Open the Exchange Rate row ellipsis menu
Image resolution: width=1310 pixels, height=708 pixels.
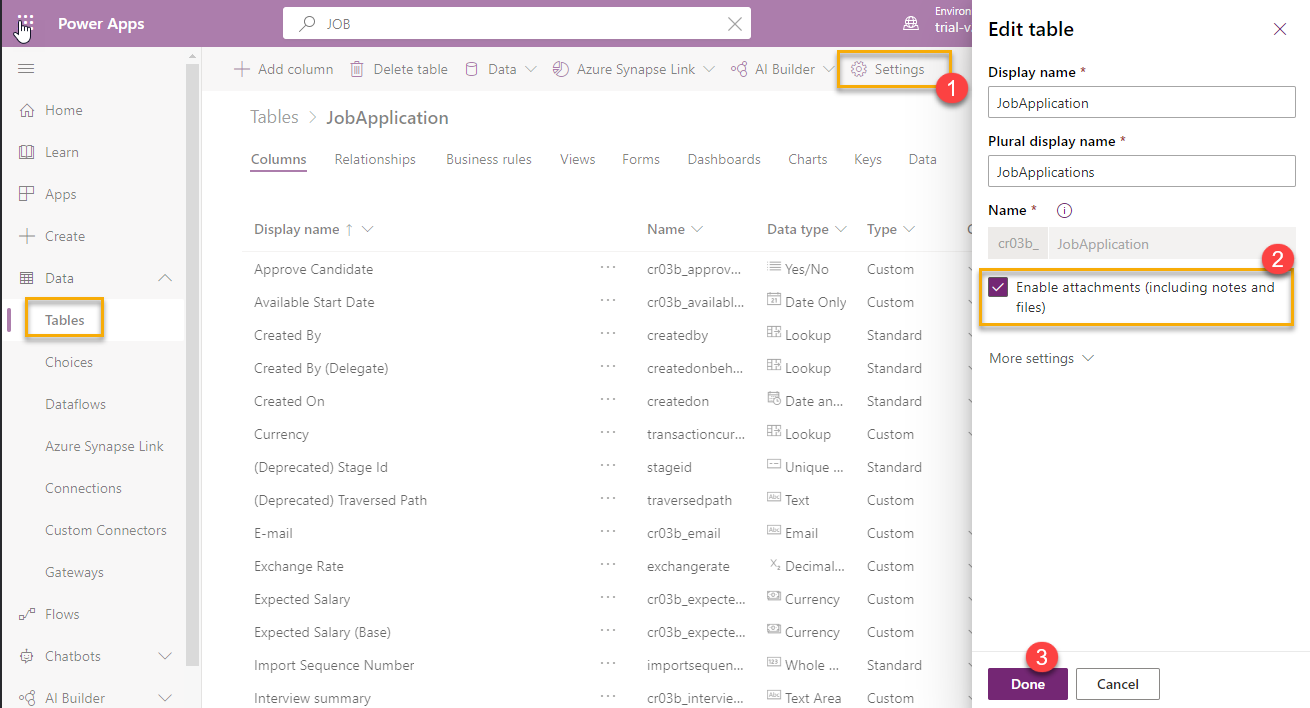point(608,565)
